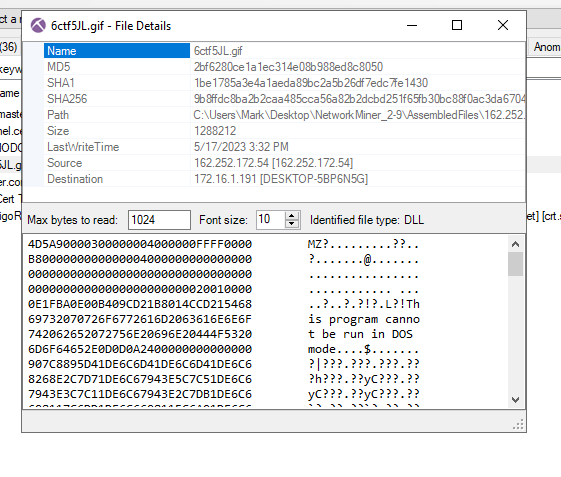Minimize the File Details window
The width and height of the screenshot is (561, 477).
412,25
